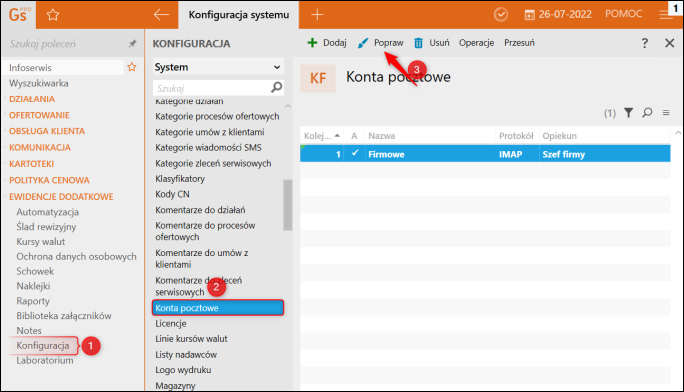This screenshot has height=392, width=684.
Task: Select Infoserwis in sidebar
Action: point(63,68)
